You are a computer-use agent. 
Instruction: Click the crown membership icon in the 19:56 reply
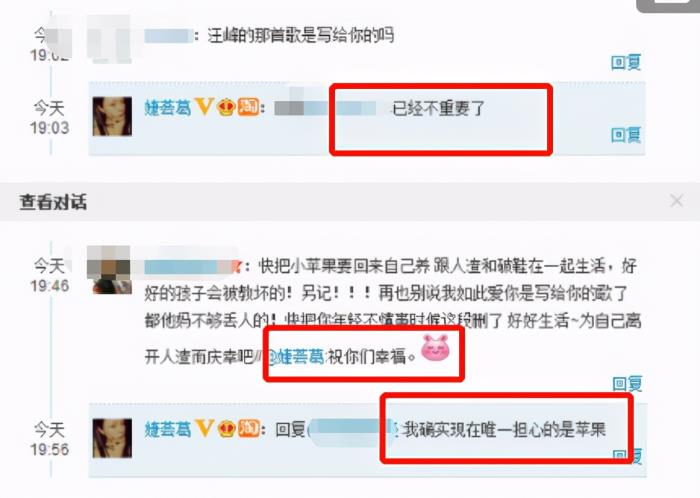coord(226,429)
